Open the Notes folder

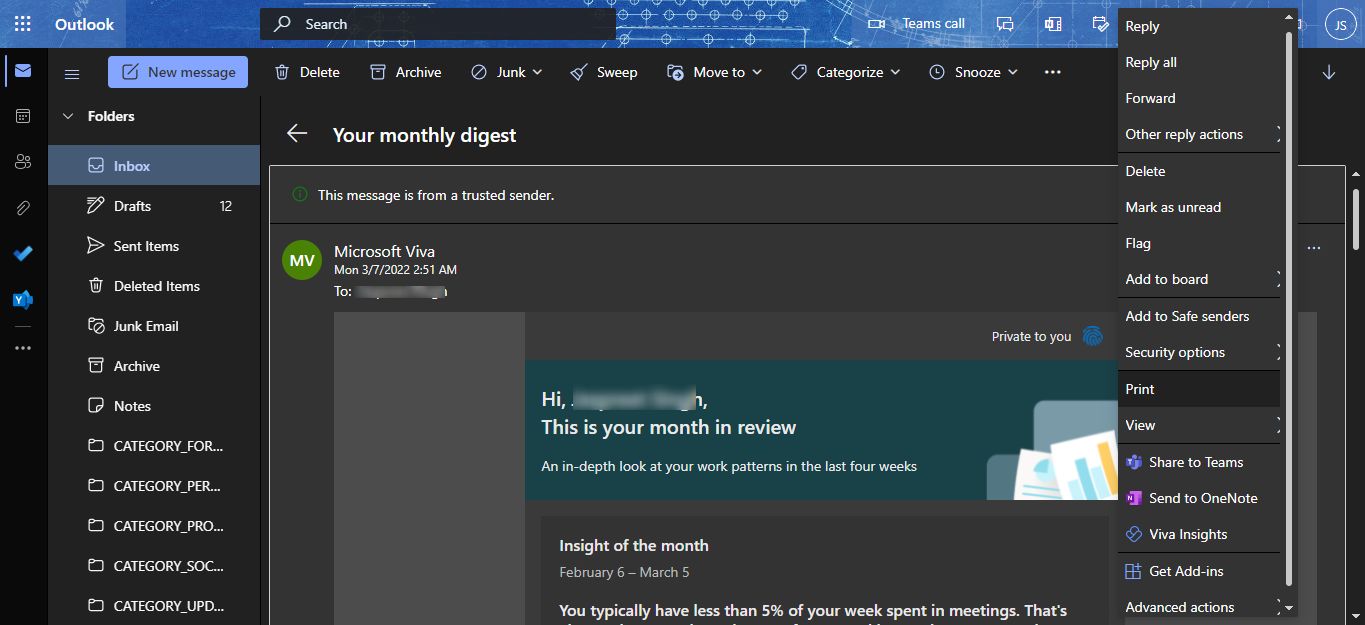[154, 406]
